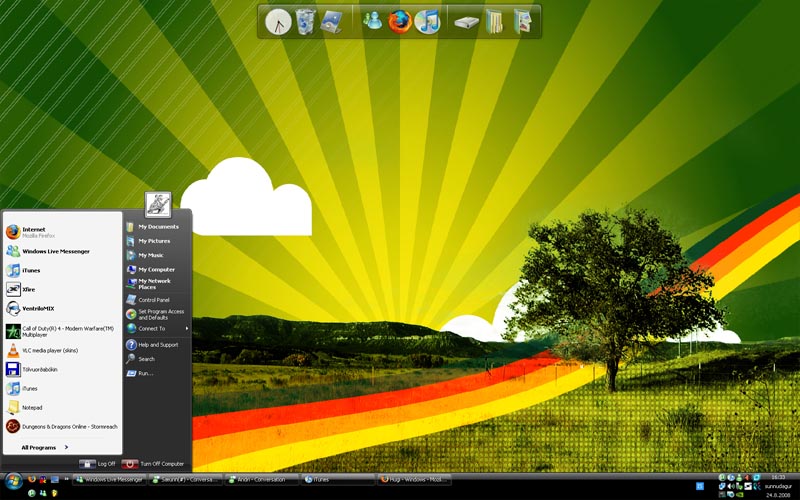
Task: Launch Xfire from Start menu
Action: pyautogui.click(x=62, y=289)
